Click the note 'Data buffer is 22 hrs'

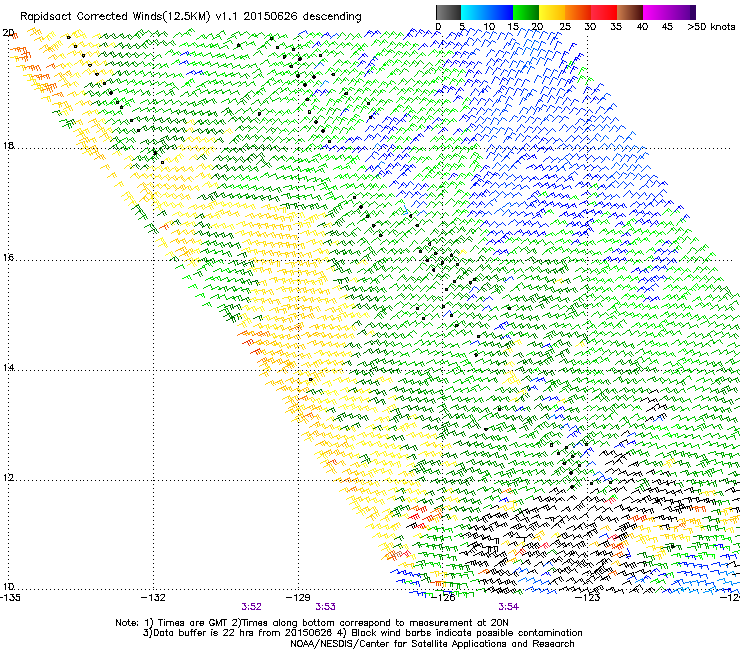204,633
